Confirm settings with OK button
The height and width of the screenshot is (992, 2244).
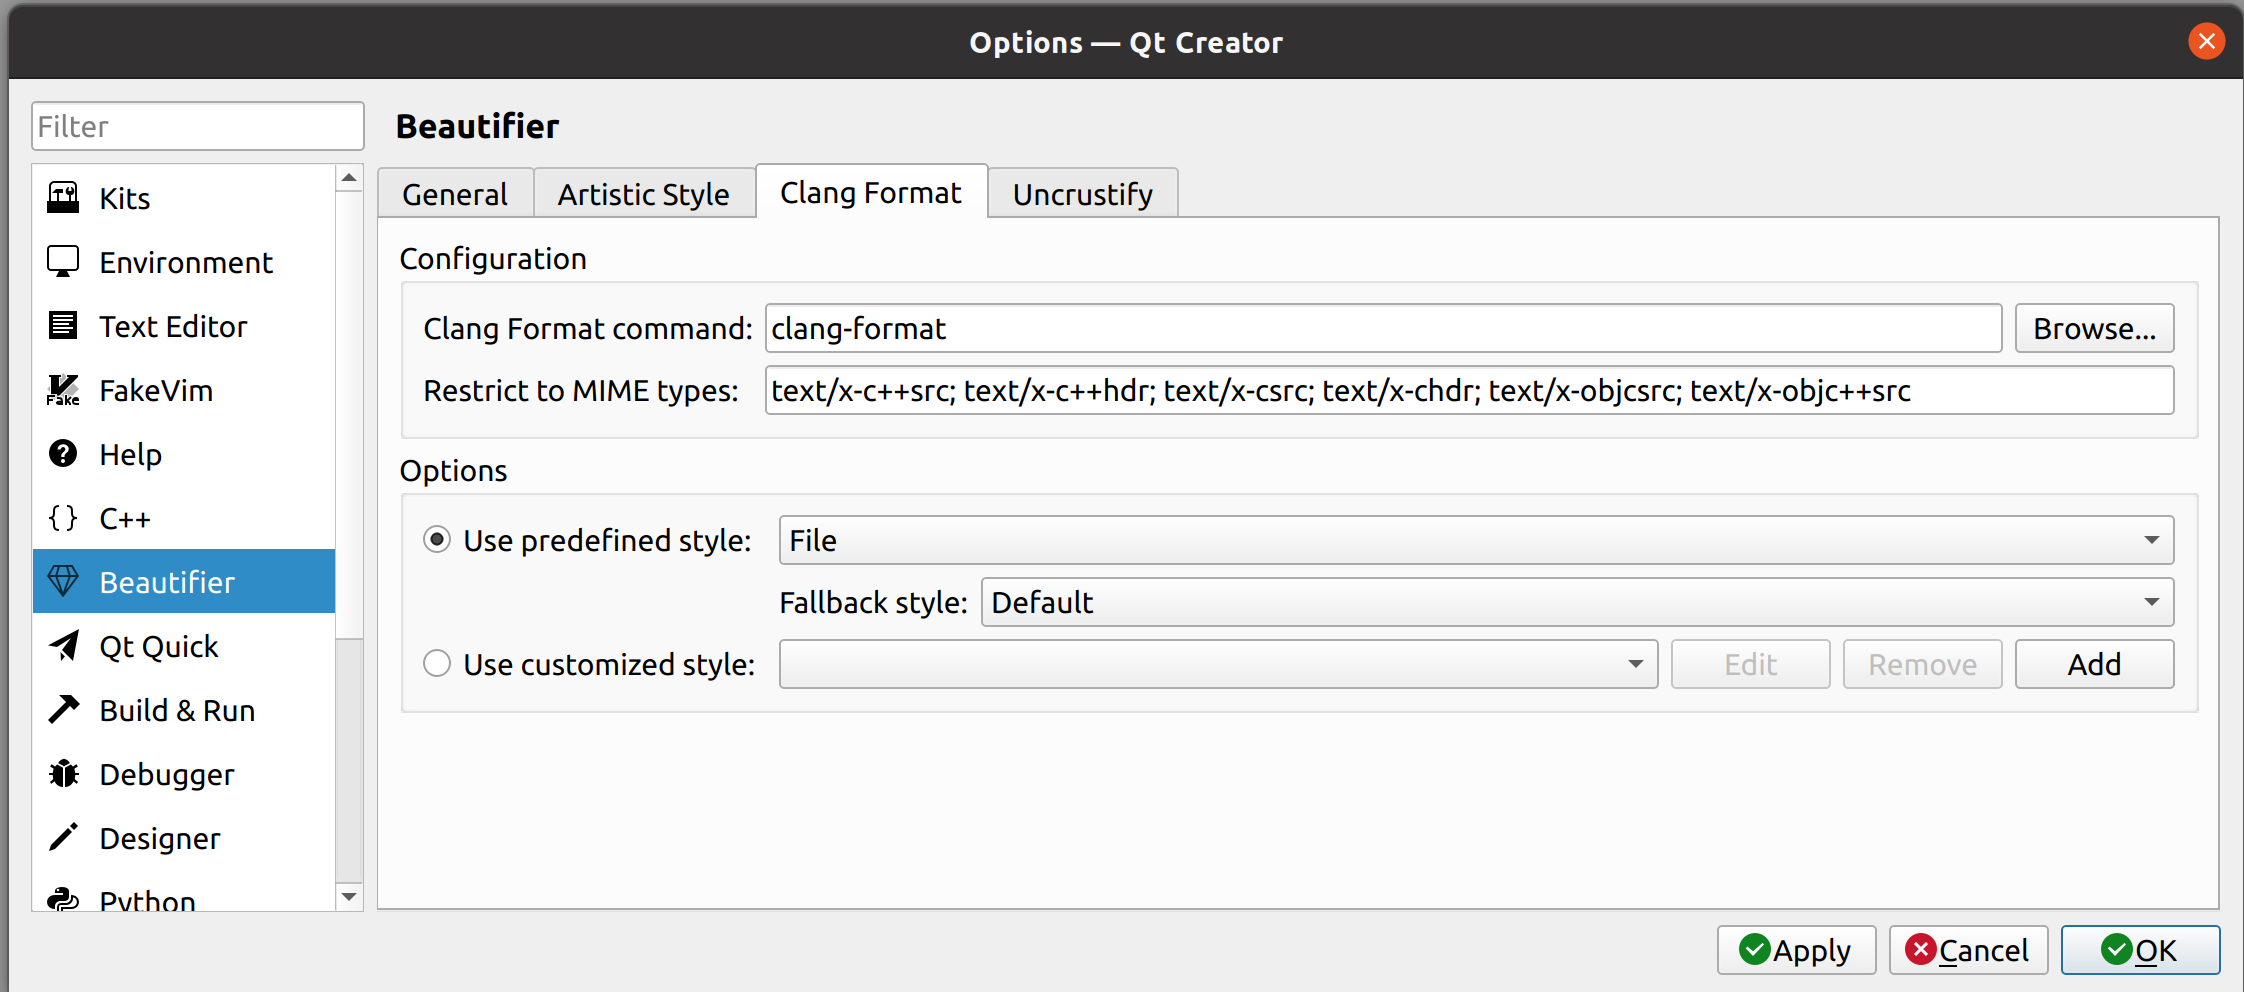tap(2140, 950)
